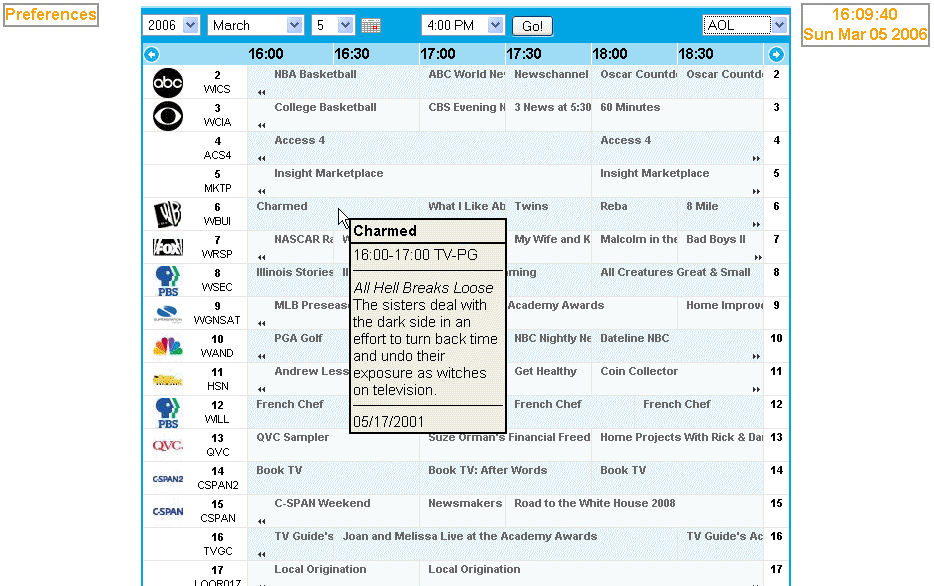Select Joan and Melissa Live listing
The height and width of the screenshot is (586, 934).
[469, 537]
